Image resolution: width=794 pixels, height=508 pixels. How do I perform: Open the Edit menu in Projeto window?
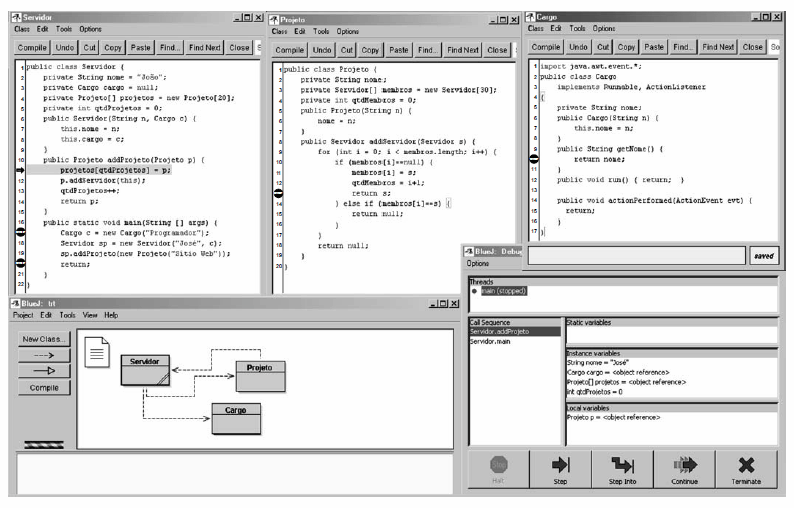click(x=300, y=31)
